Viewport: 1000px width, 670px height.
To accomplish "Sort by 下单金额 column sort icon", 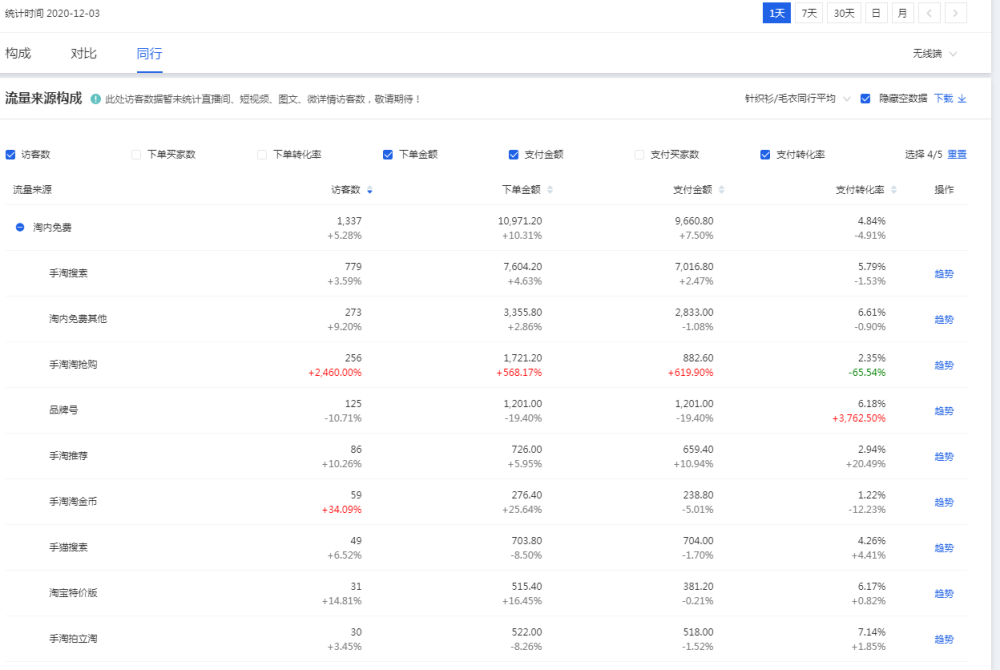I will point(550,190).
